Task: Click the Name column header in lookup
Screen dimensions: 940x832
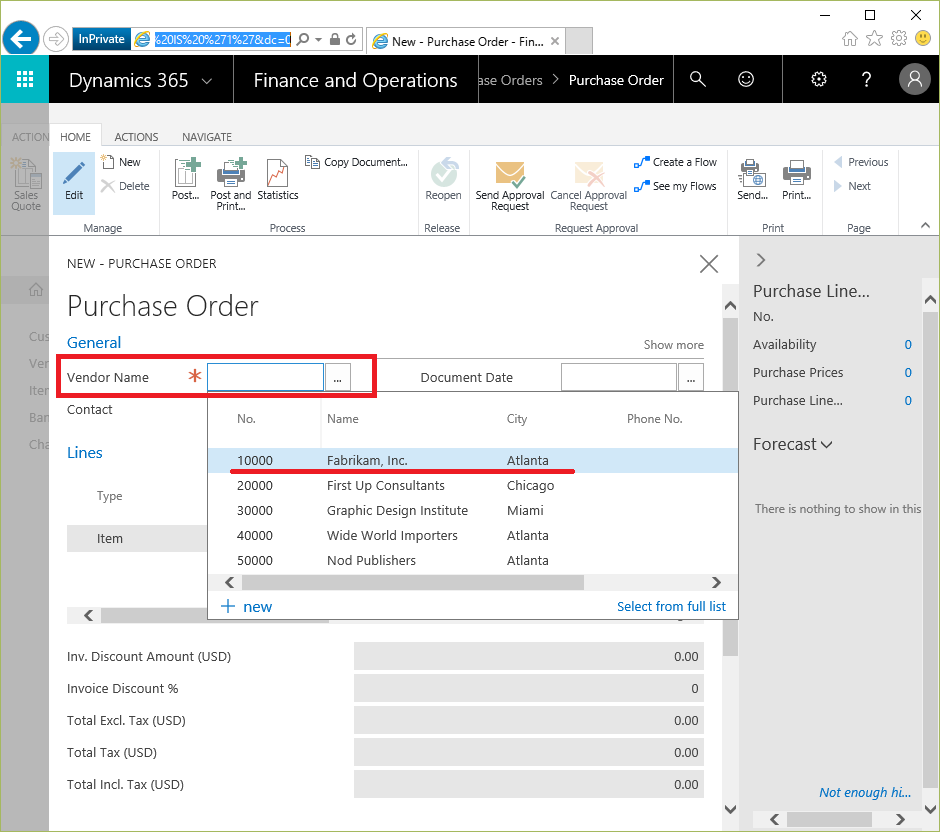Action: (342, 419)
